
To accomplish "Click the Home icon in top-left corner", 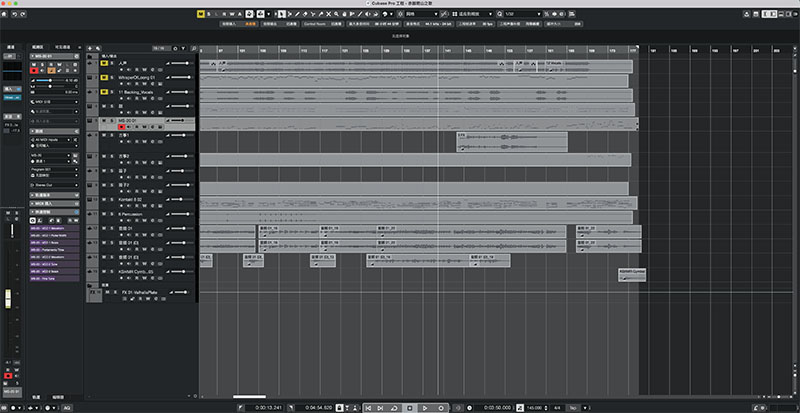I will tap(4, 14).
